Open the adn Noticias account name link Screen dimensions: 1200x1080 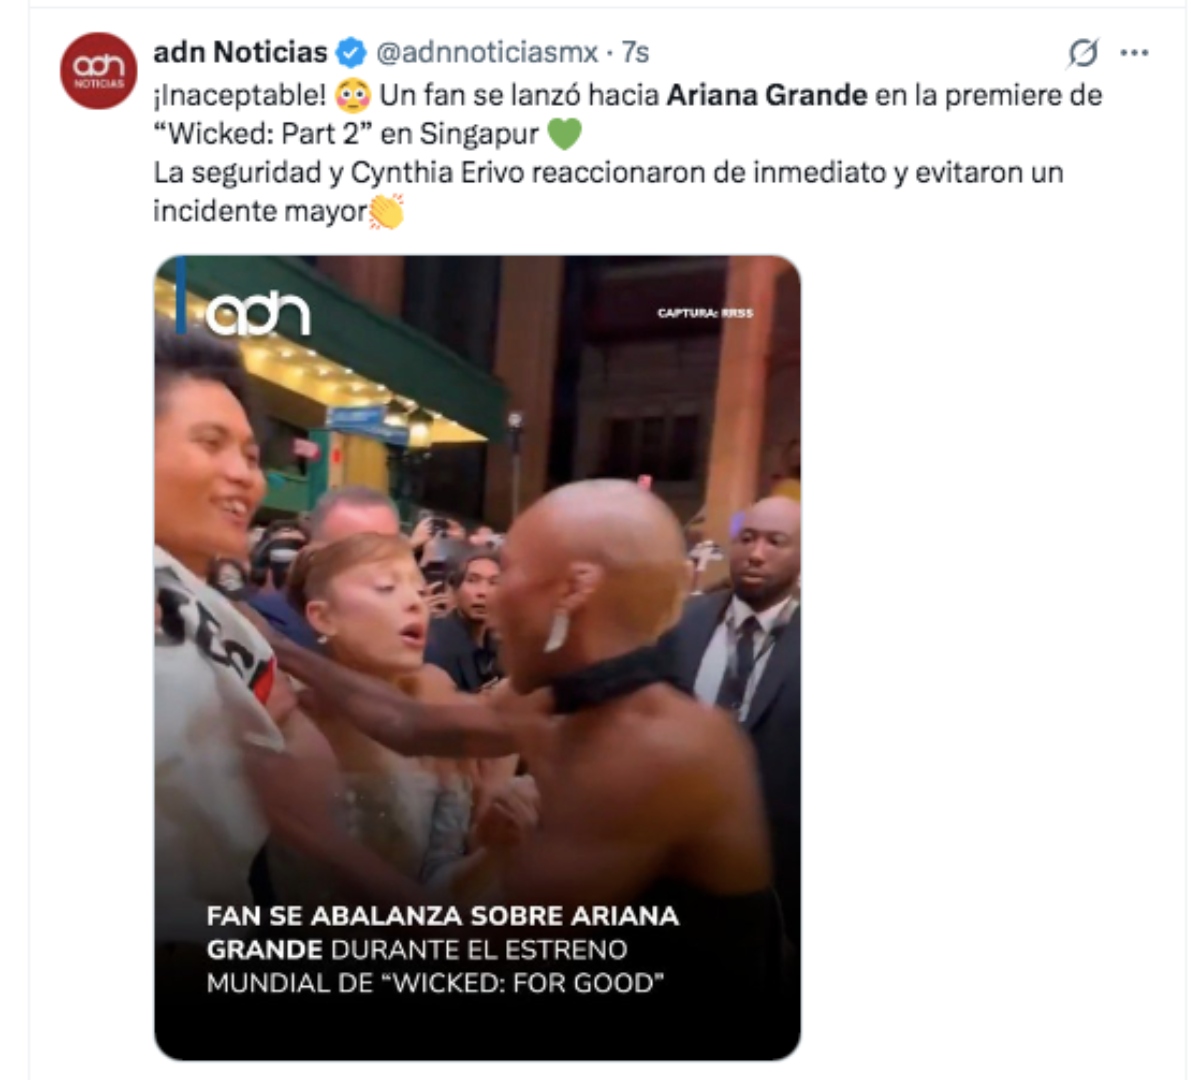click(240, 52)
